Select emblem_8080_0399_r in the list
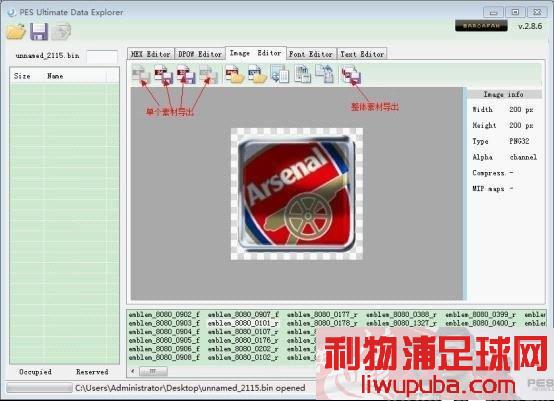Viewport: 554px width, 401px height. point(481,314)
